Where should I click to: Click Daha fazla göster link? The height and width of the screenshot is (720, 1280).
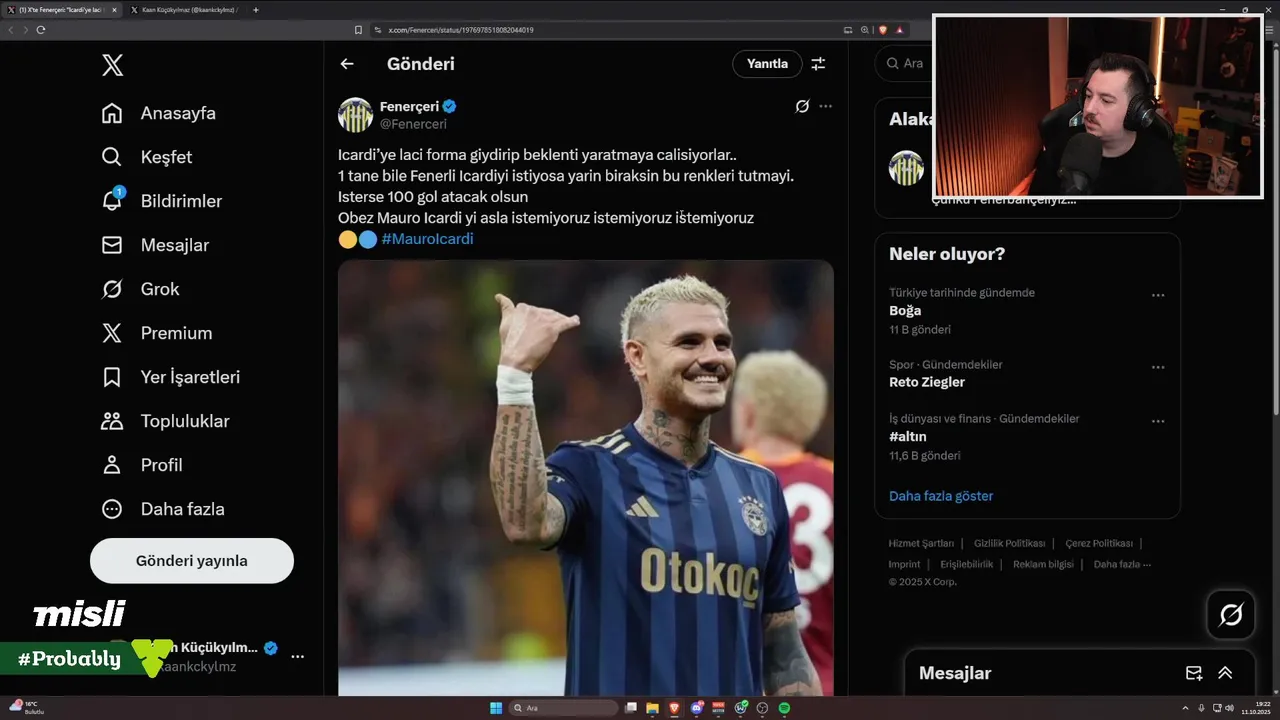pos(941,496)
